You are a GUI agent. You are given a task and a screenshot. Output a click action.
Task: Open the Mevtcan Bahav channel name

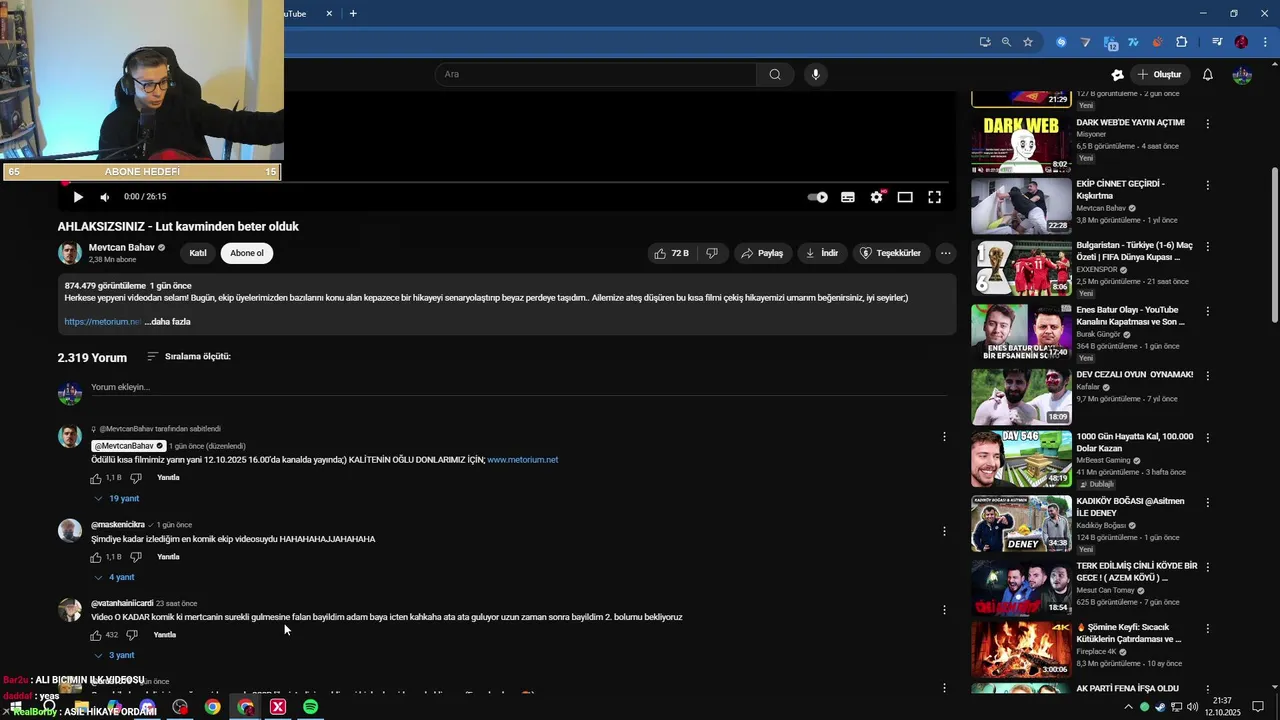(x=122, y=247)
